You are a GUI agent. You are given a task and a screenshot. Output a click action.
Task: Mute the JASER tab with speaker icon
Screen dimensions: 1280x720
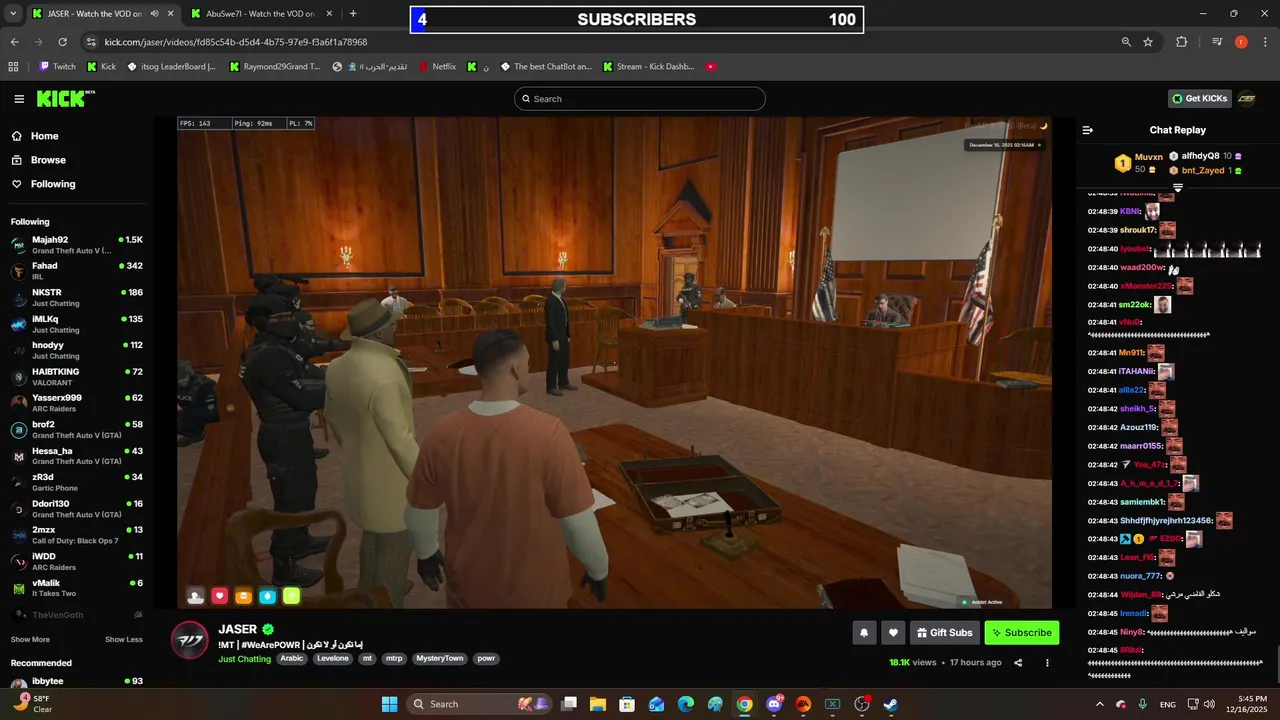155,14
